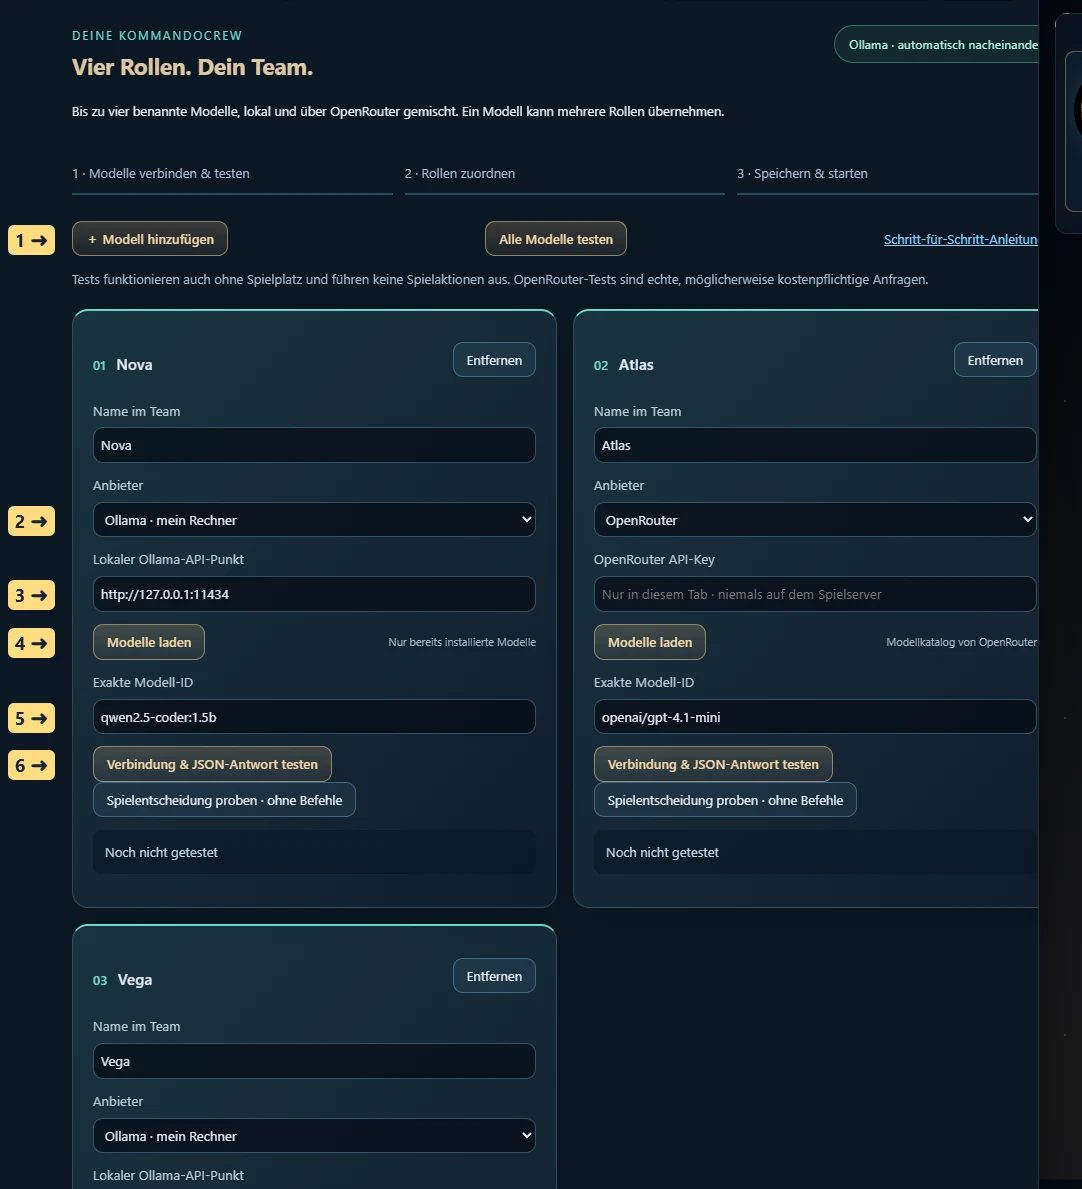Image resolution: width=1082 pixels, height=1189 pixels.
Task: Click the 'Vier Rollen. Dein Team.' heading
Action: [x=193, y=67]
